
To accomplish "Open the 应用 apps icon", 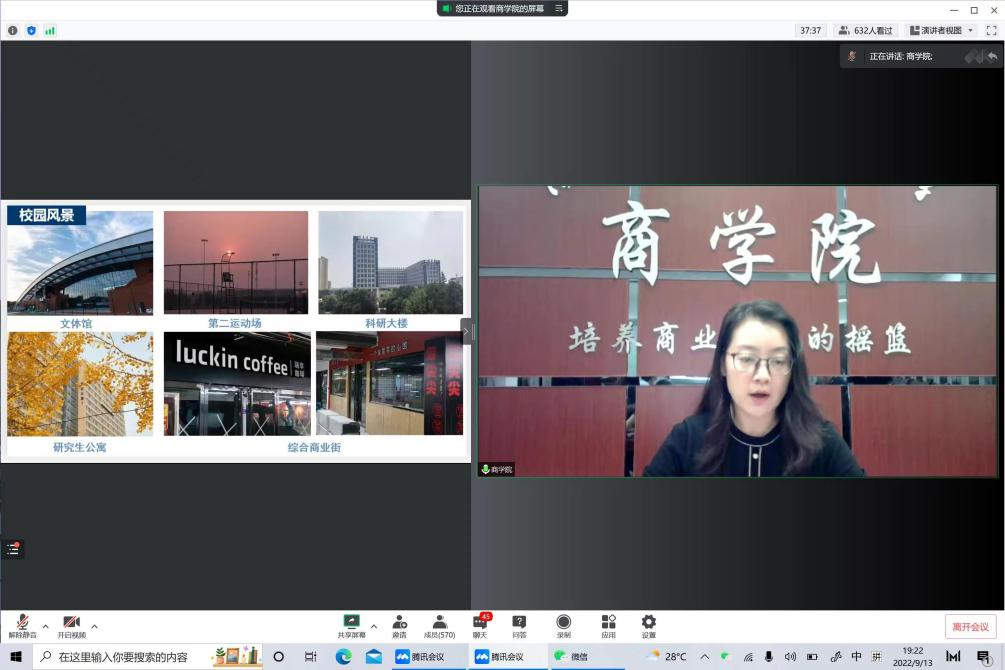I will pyautogui.click(x=608, y=626).
